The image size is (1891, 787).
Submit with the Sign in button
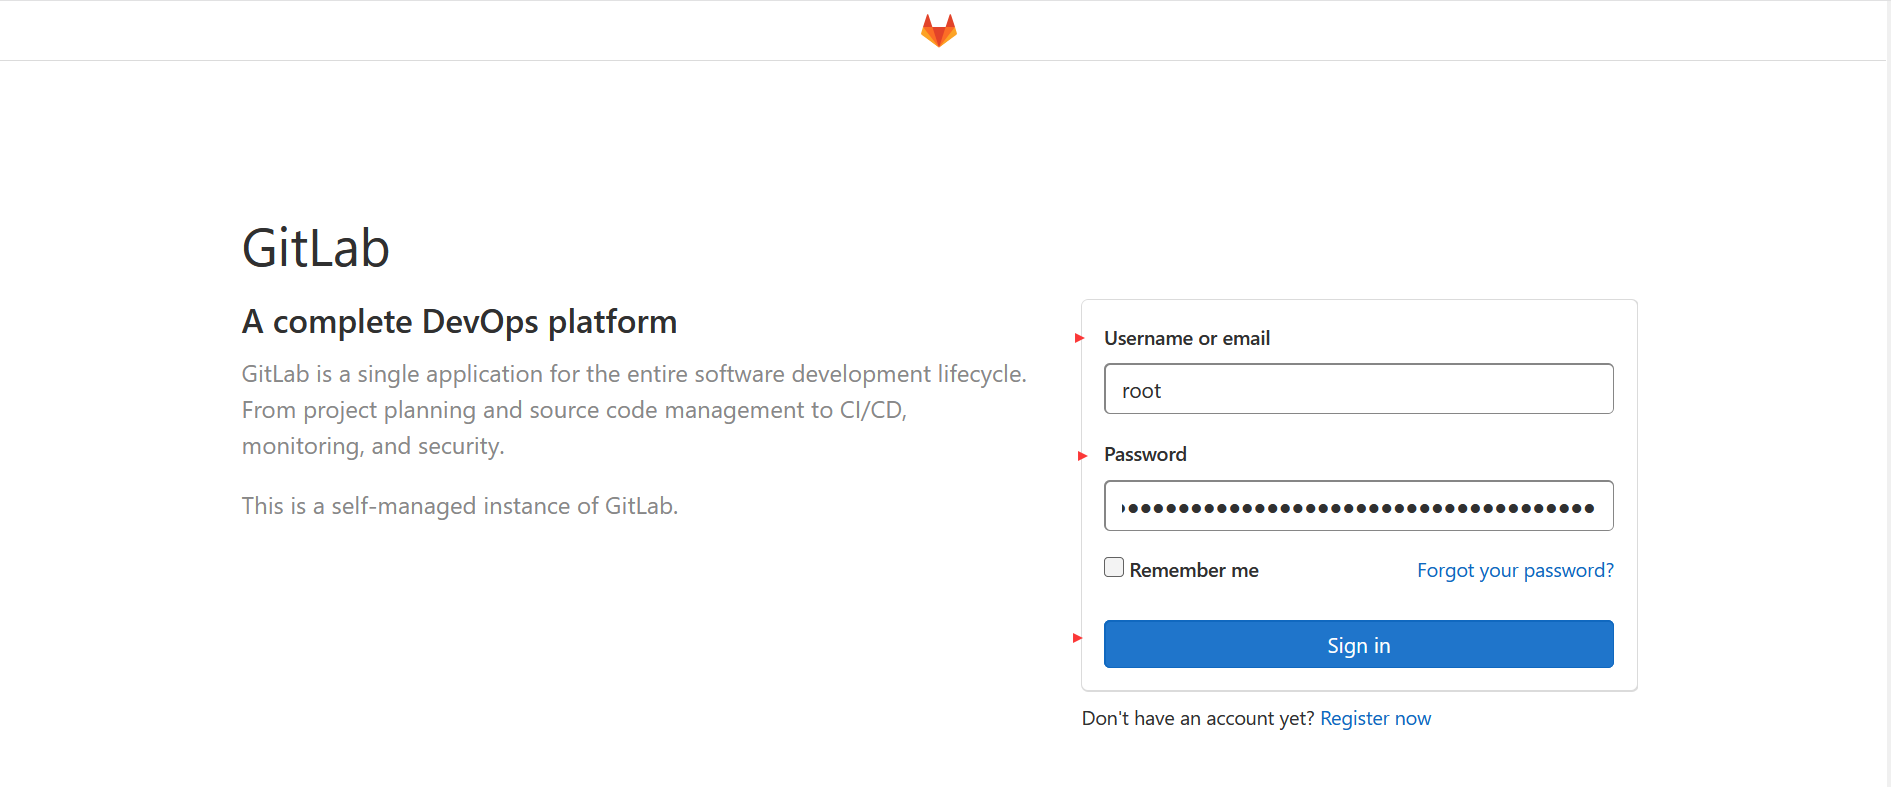1358,645
